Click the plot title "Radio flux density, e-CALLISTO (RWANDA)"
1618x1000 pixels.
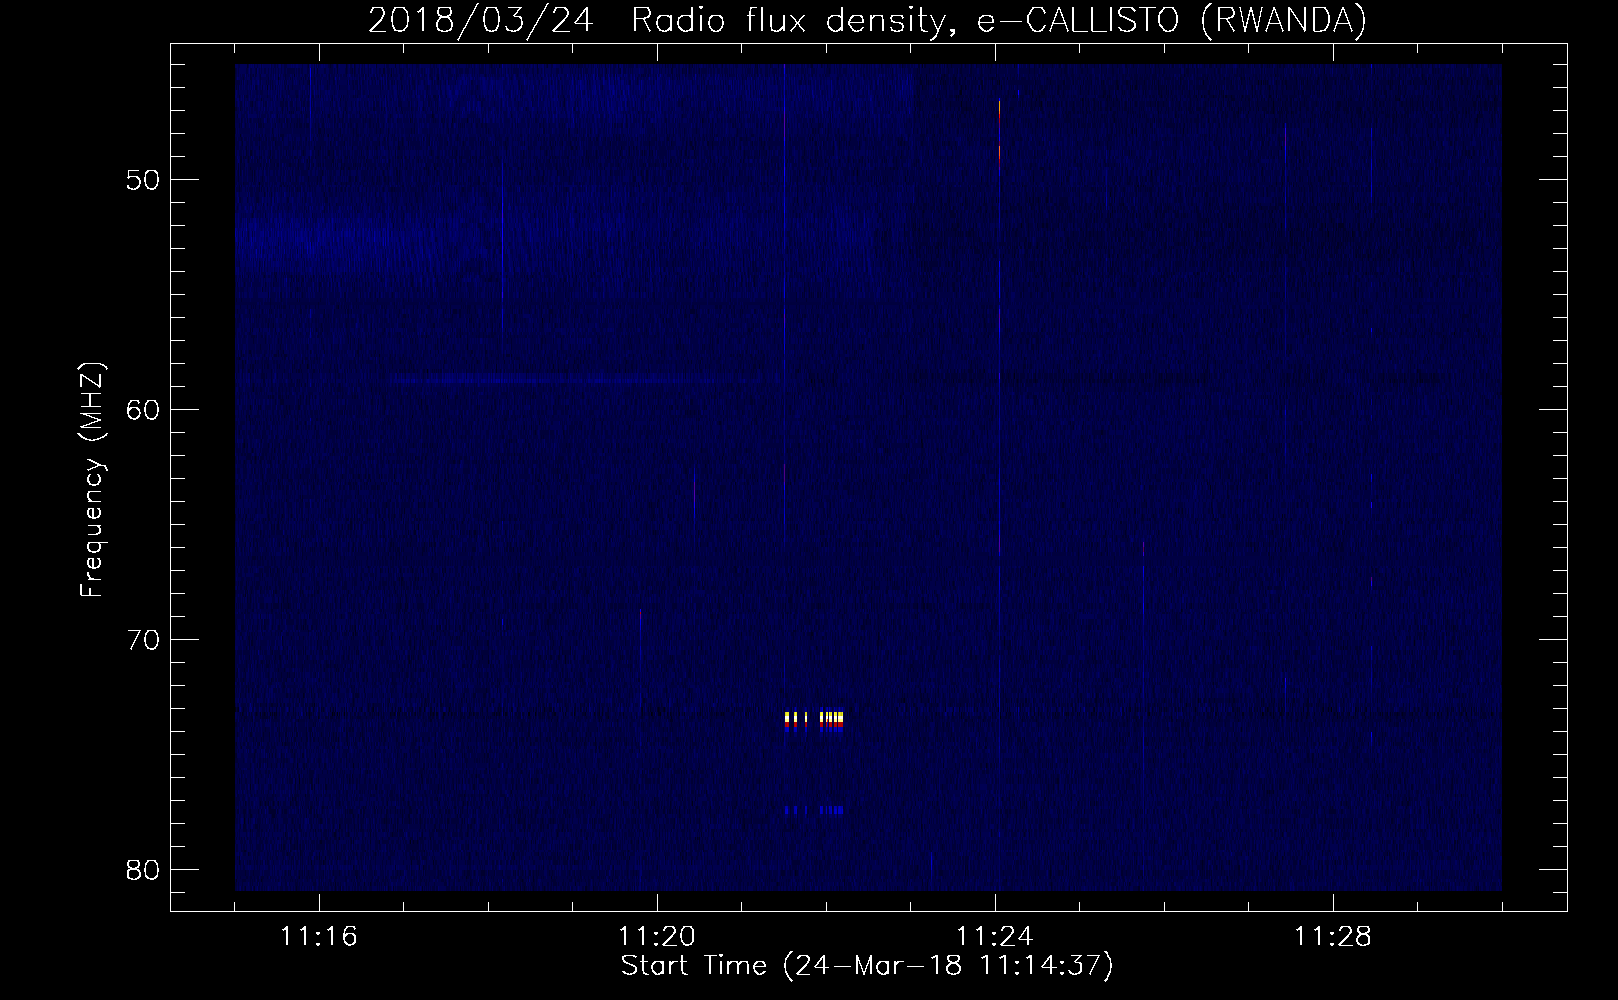pos(998,21)
